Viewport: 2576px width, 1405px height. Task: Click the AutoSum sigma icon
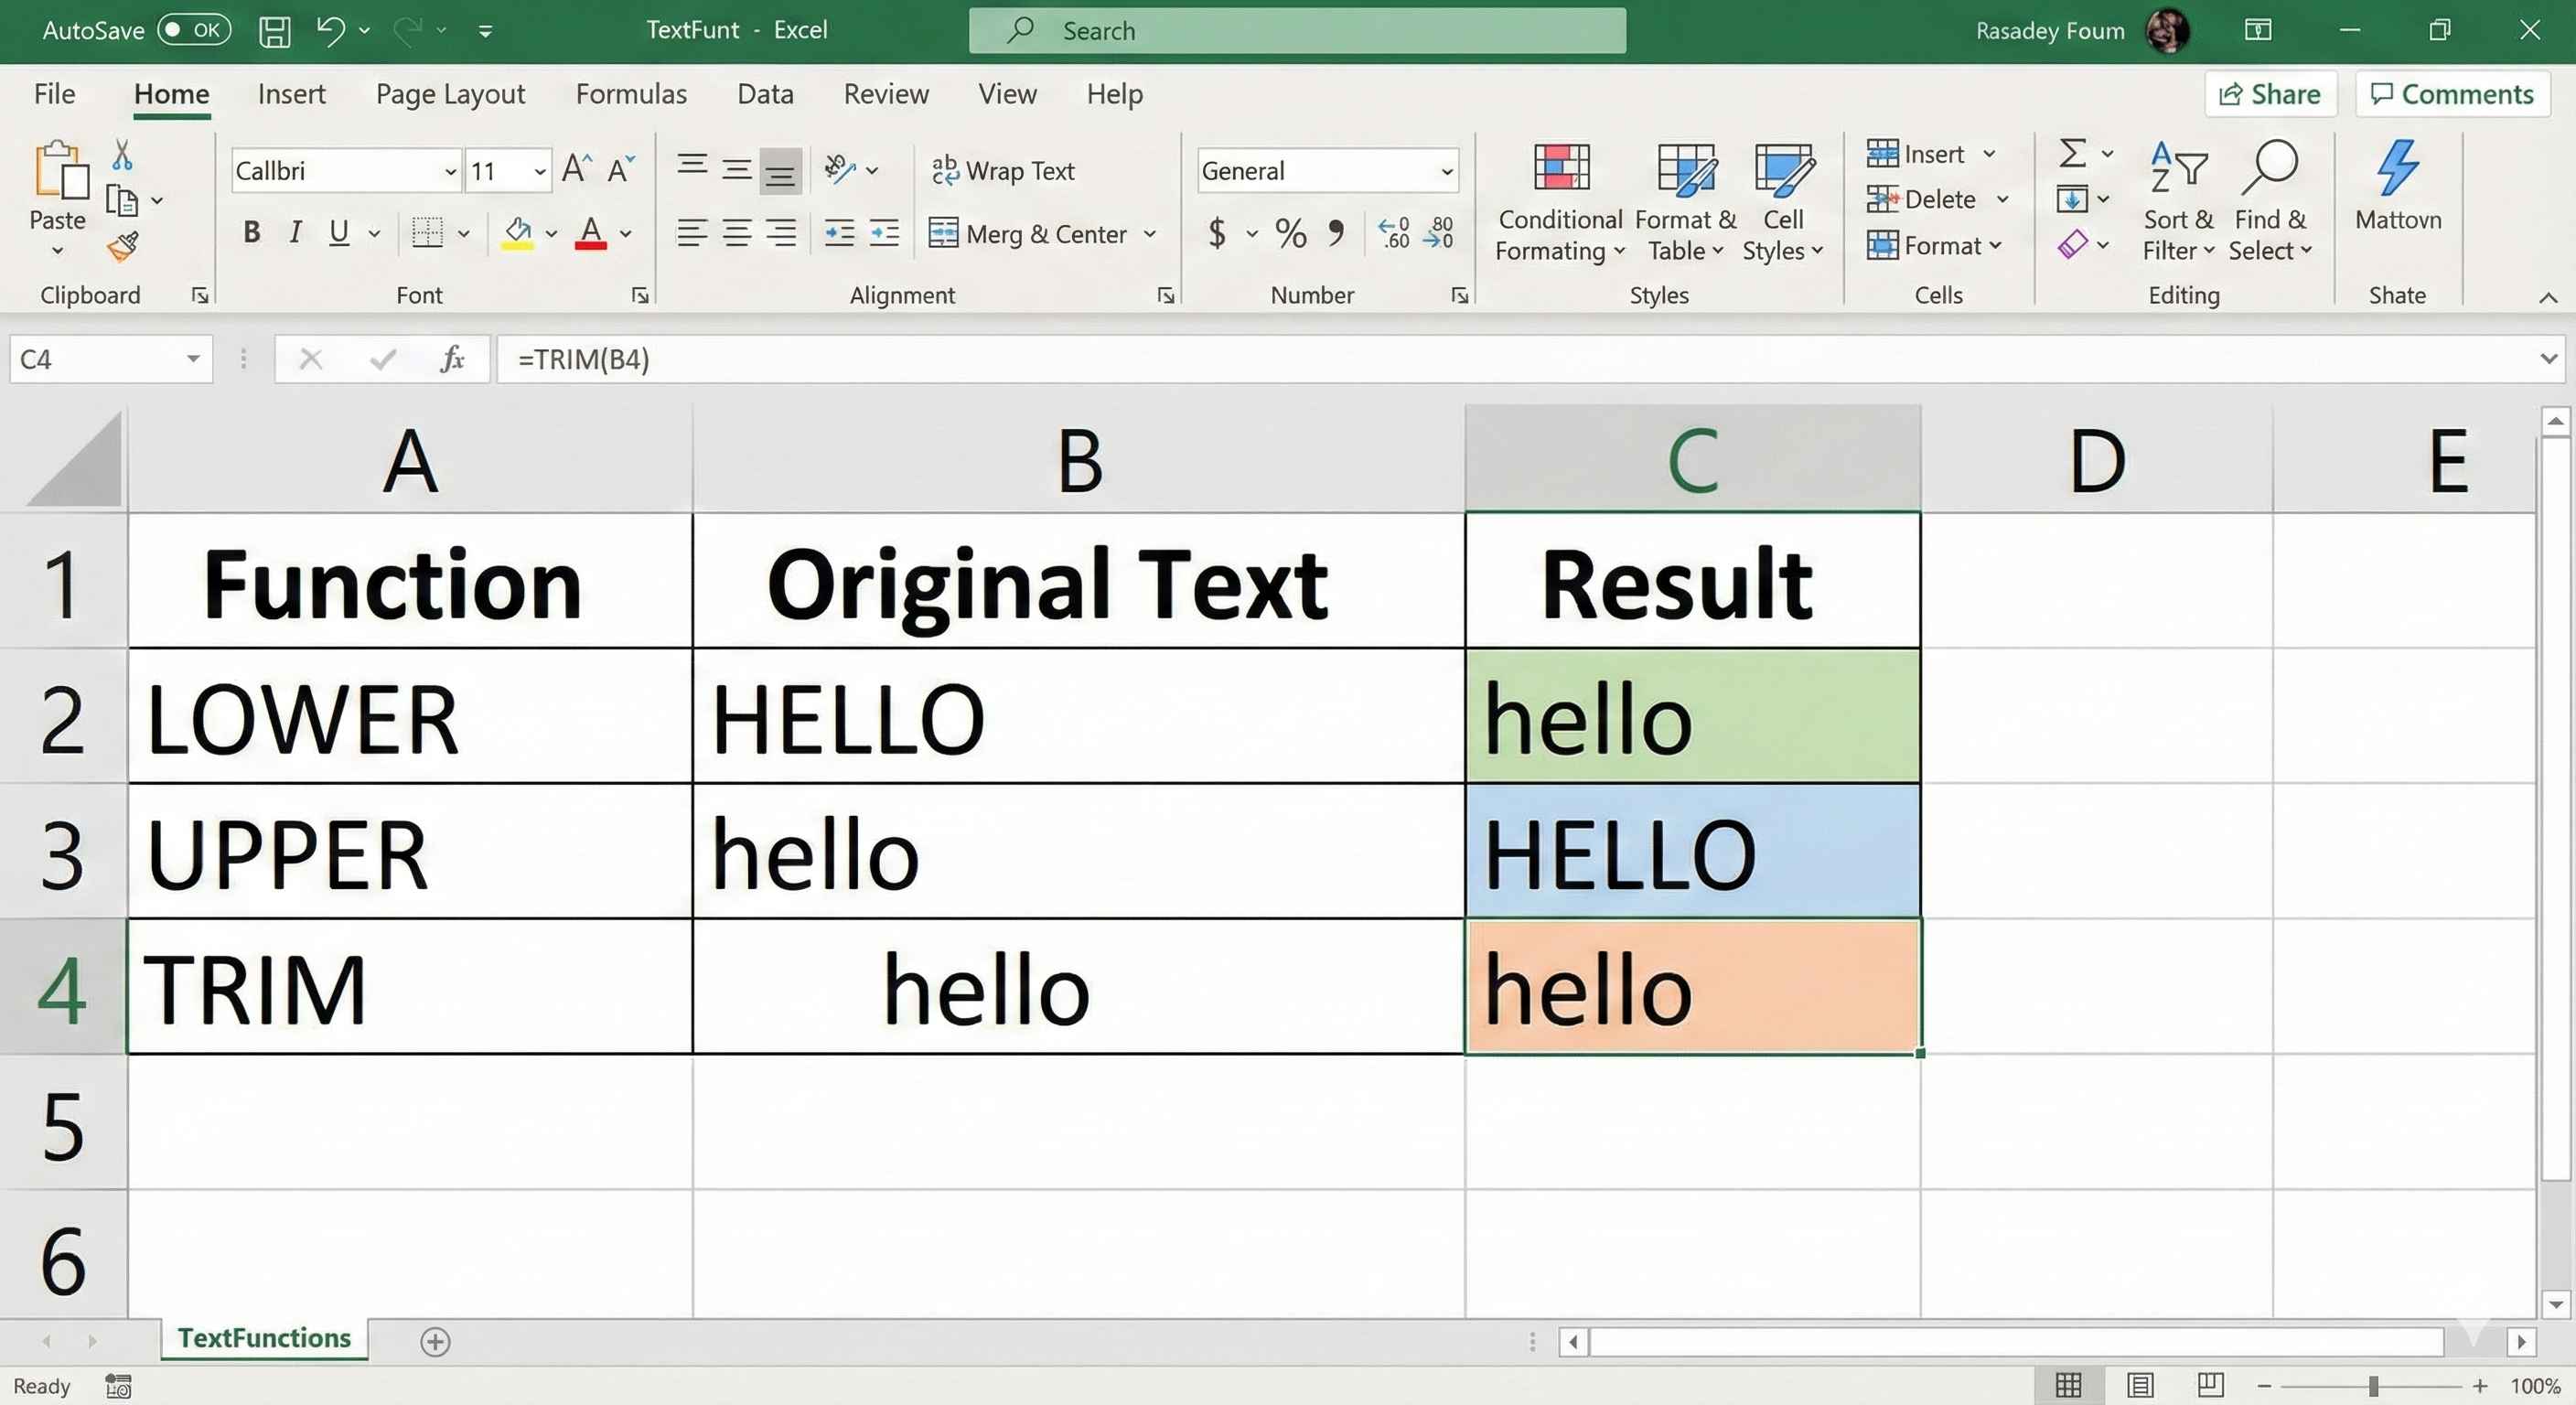pyautogui.click(x=2072, y=153)
